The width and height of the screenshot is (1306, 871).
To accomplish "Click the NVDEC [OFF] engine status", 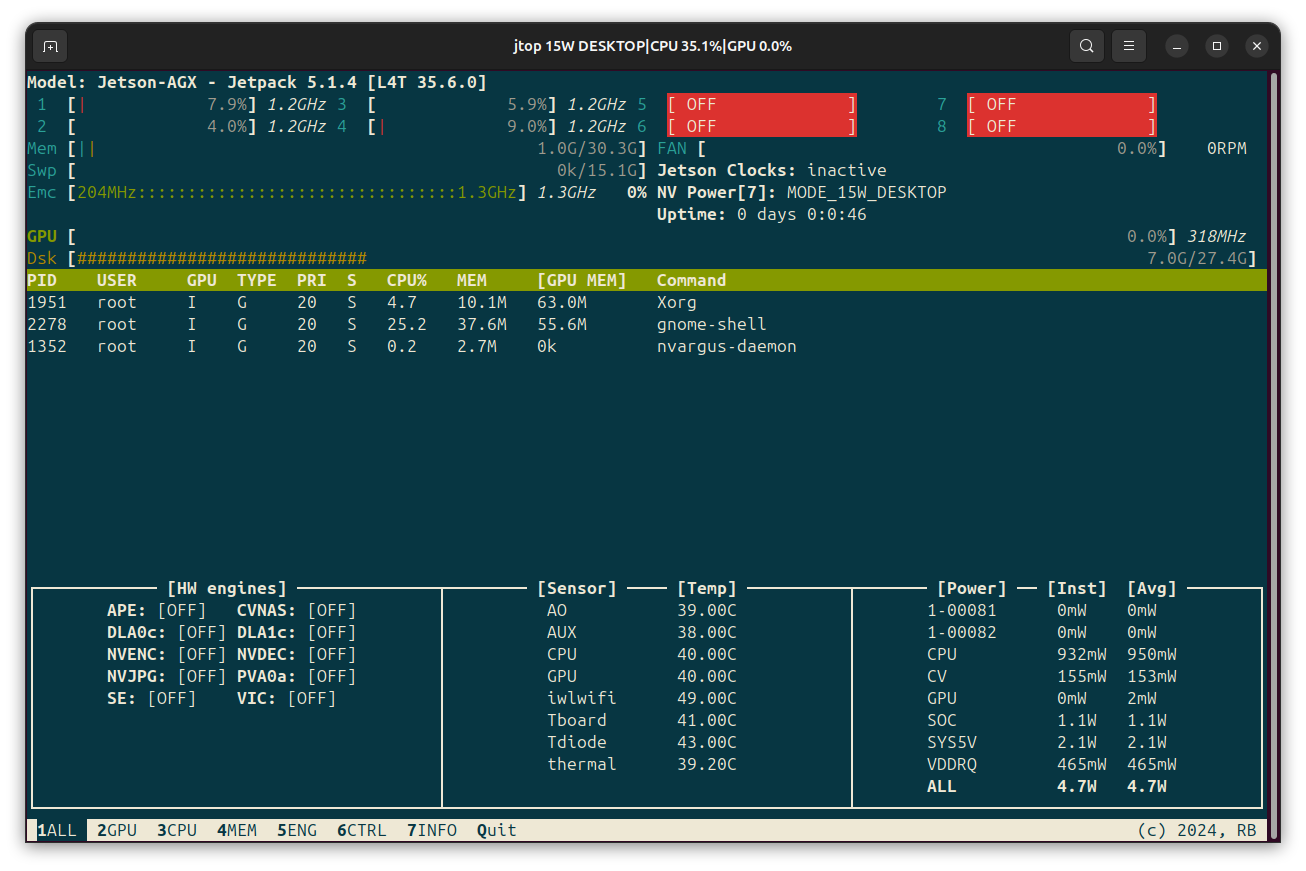I will (x=297, y=654).
